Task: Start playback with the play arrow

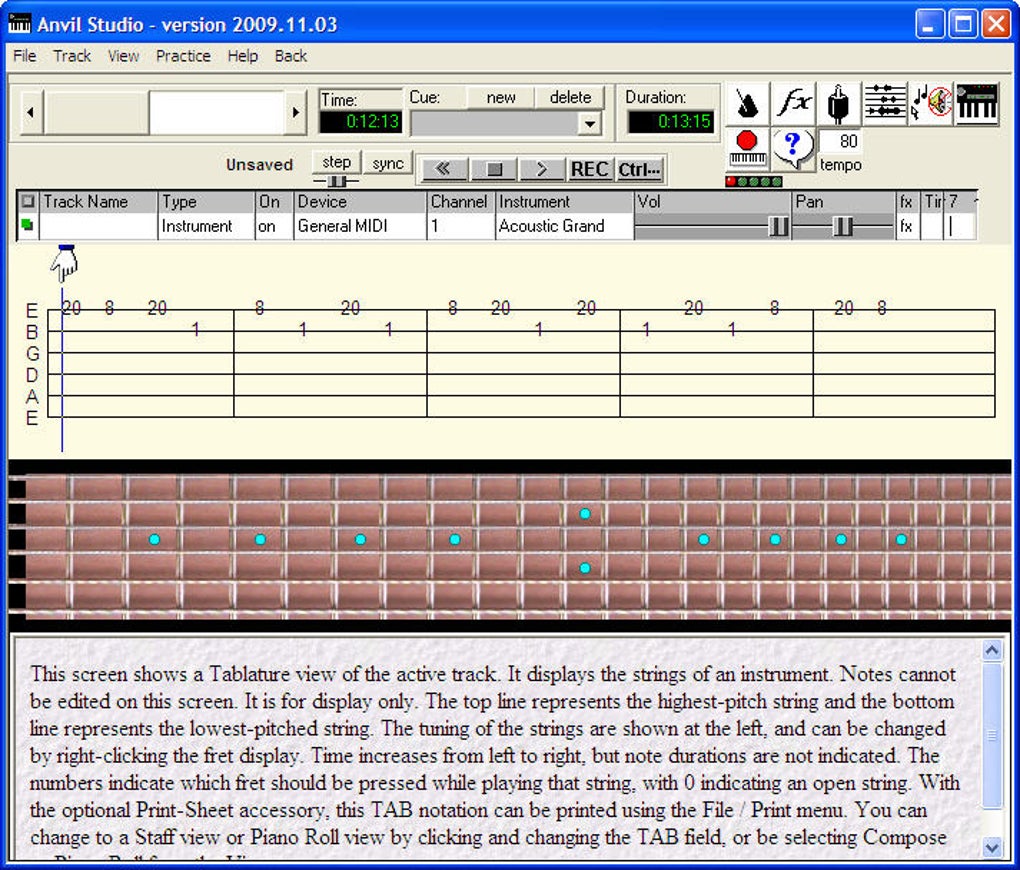Action: coord(542,169)
